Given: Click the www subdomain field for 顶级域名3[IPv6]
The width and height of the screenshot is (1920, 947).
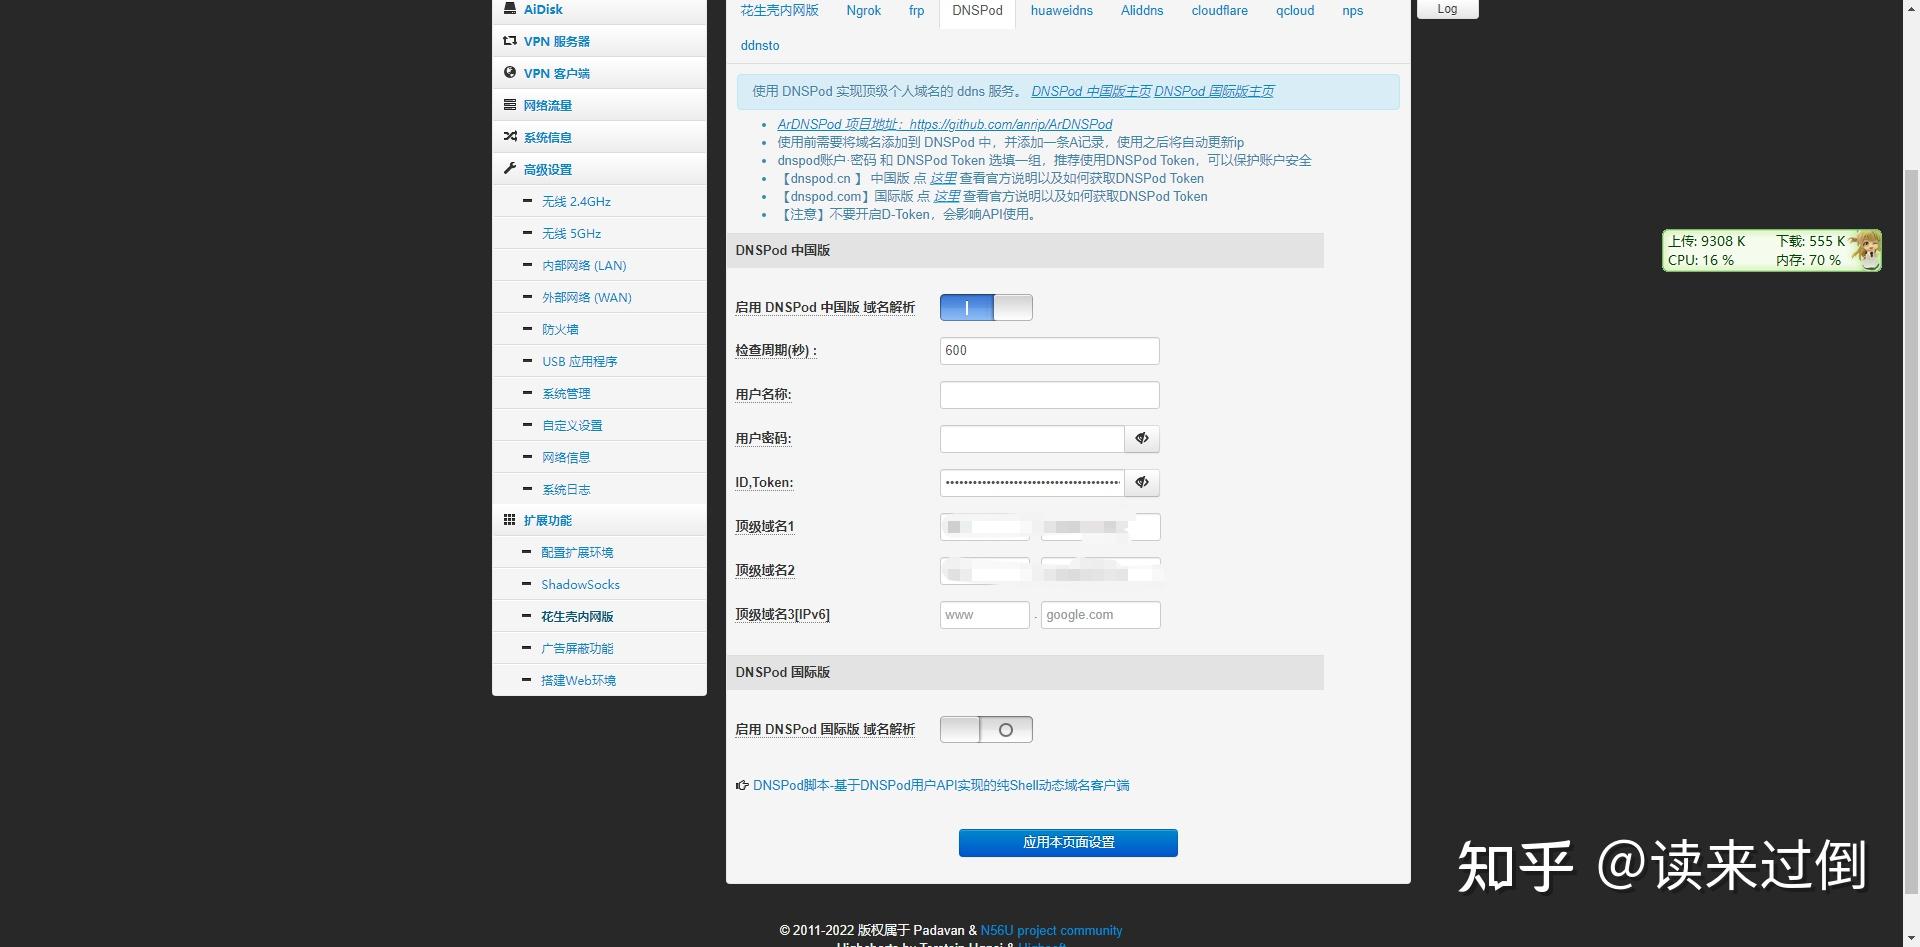Looking at the screenshot, I should [985, 615].
